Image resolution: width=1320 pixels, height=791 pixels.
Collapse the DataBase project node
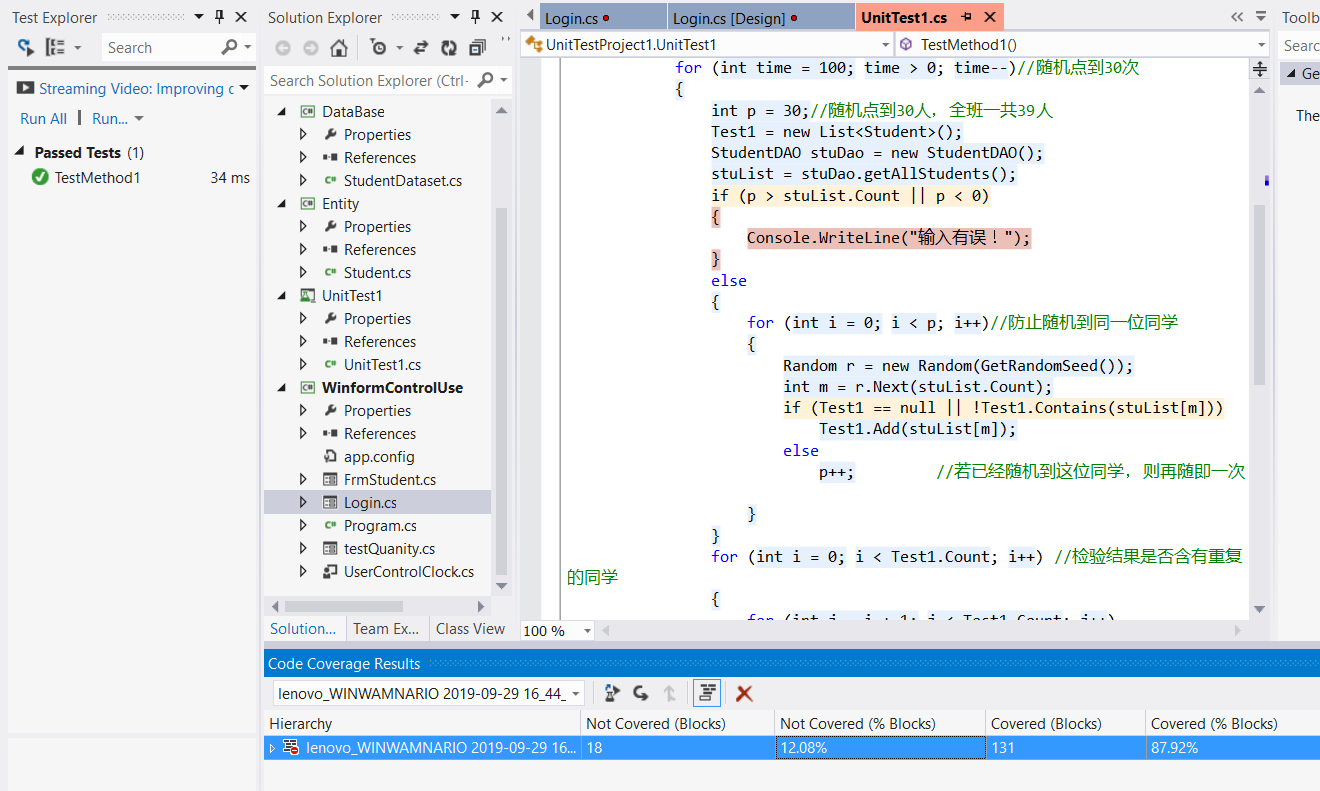pos(281,112)
